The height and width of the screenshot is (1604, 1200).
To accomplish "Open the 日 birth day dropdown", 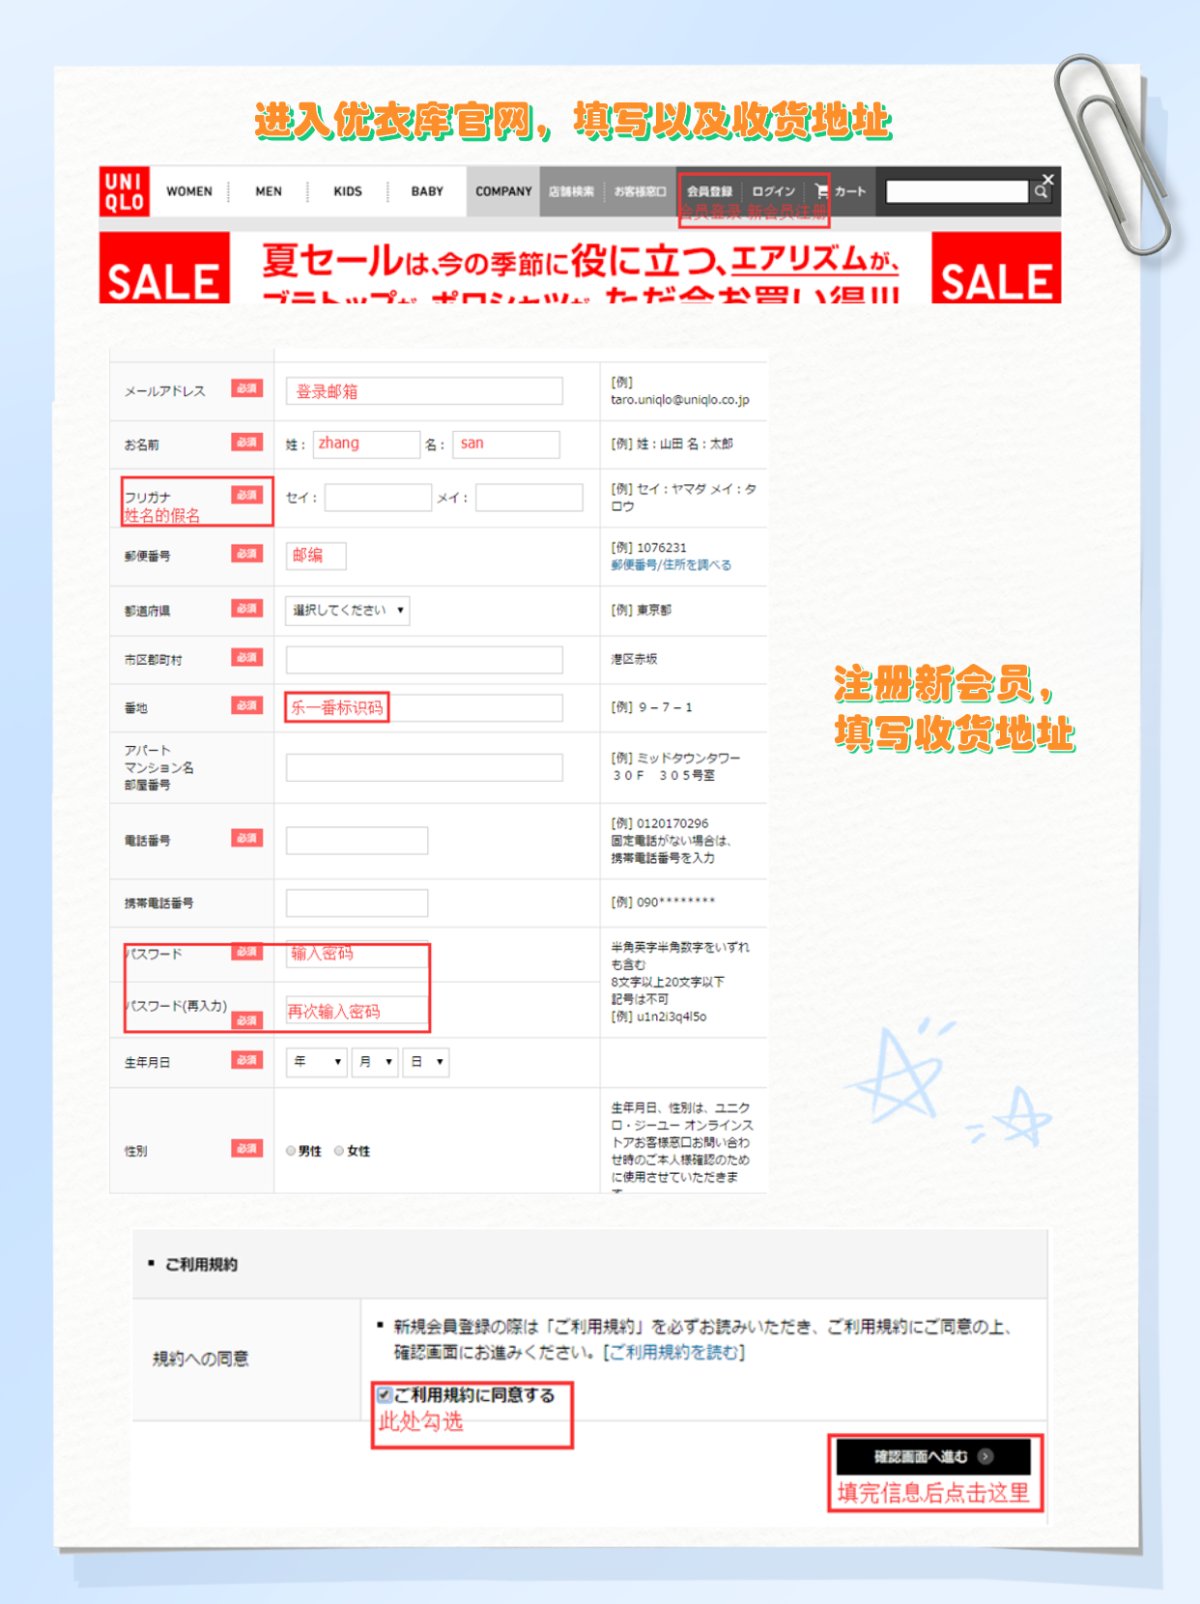I will 426,1062.
